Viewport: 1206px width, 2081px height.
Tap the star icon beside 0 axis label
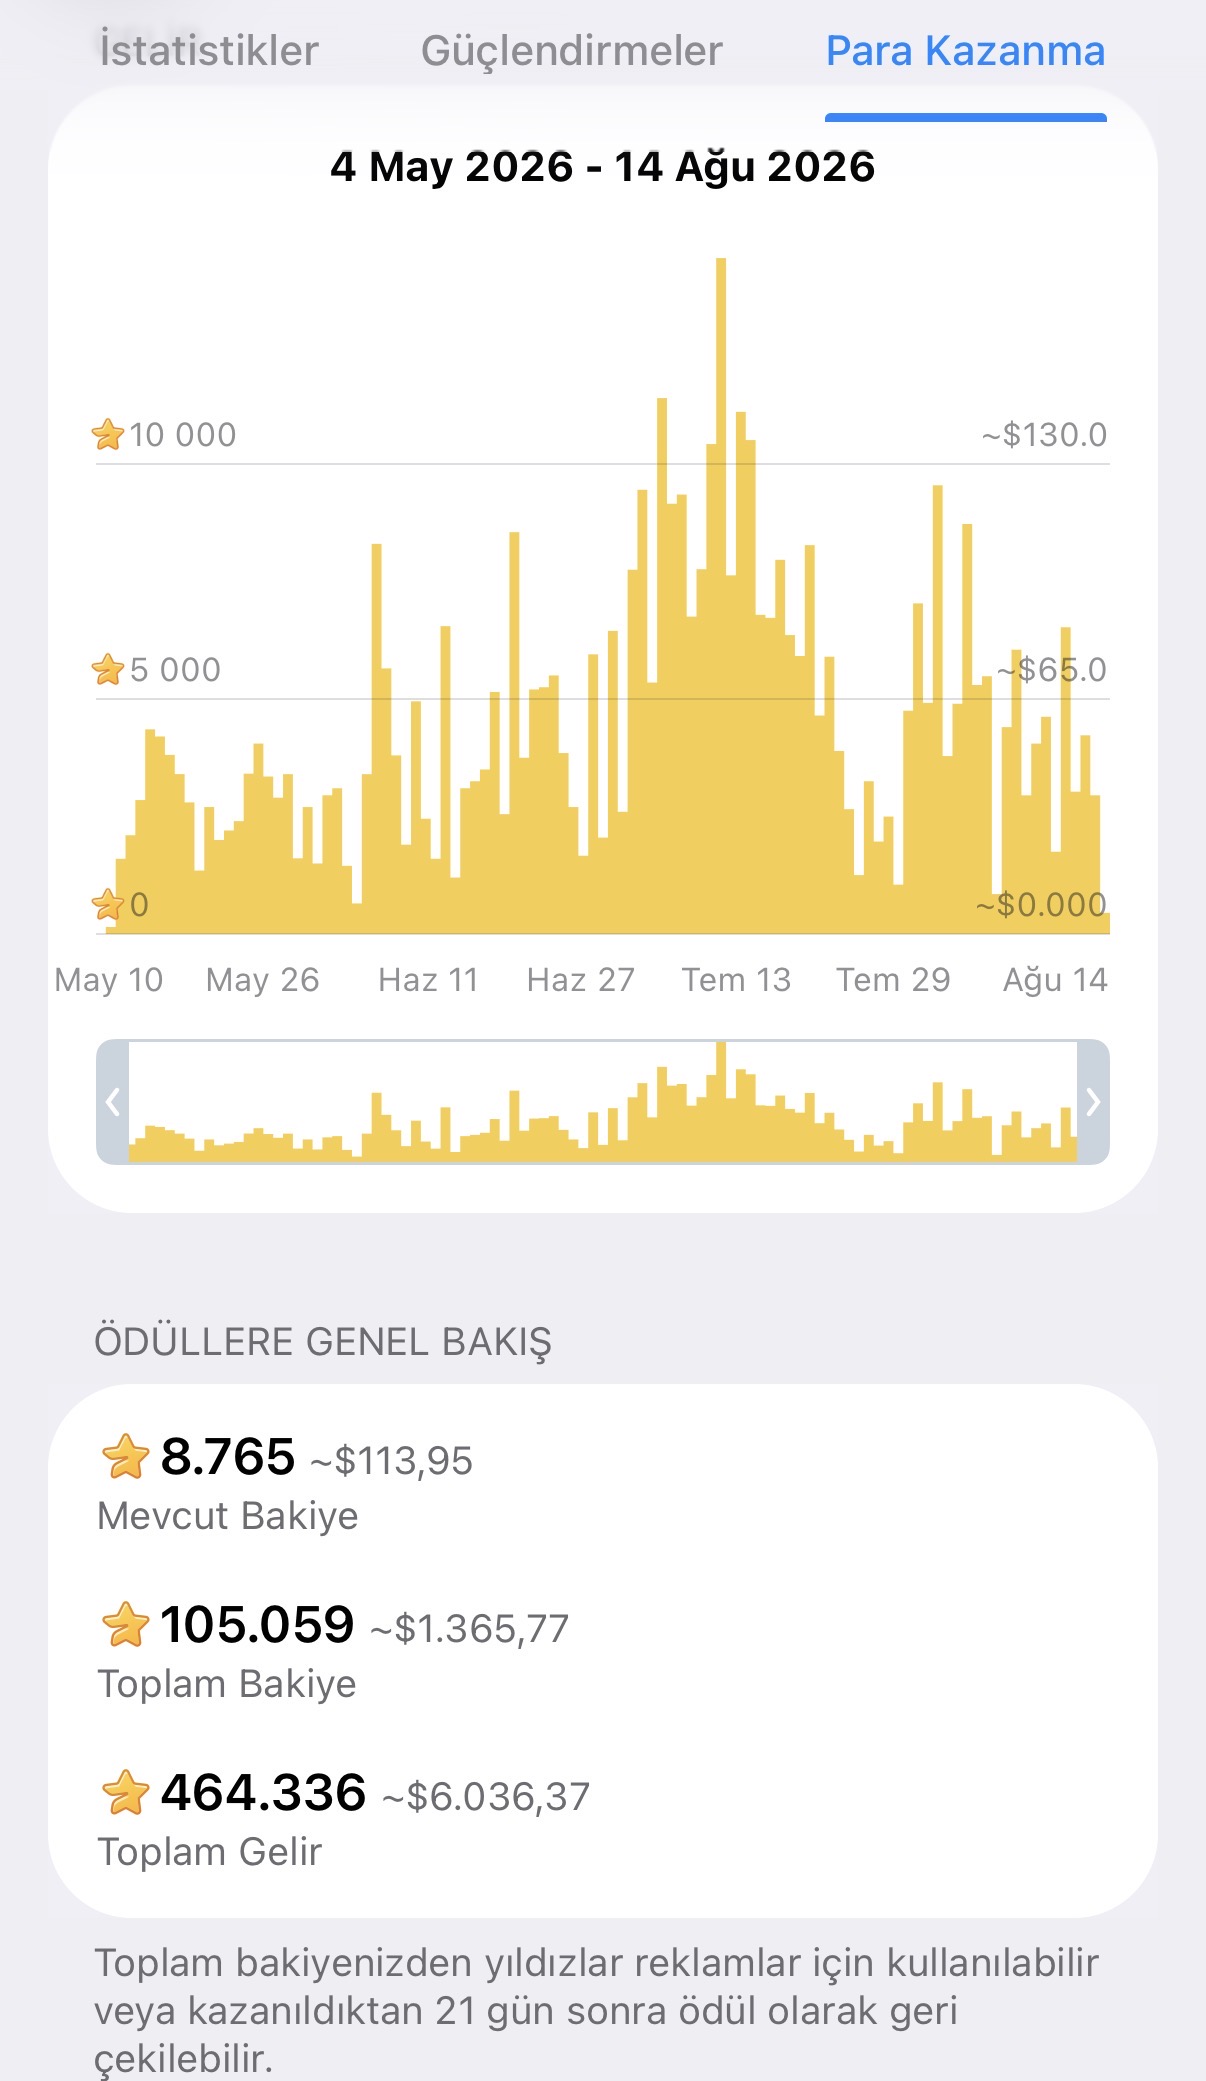108,905
